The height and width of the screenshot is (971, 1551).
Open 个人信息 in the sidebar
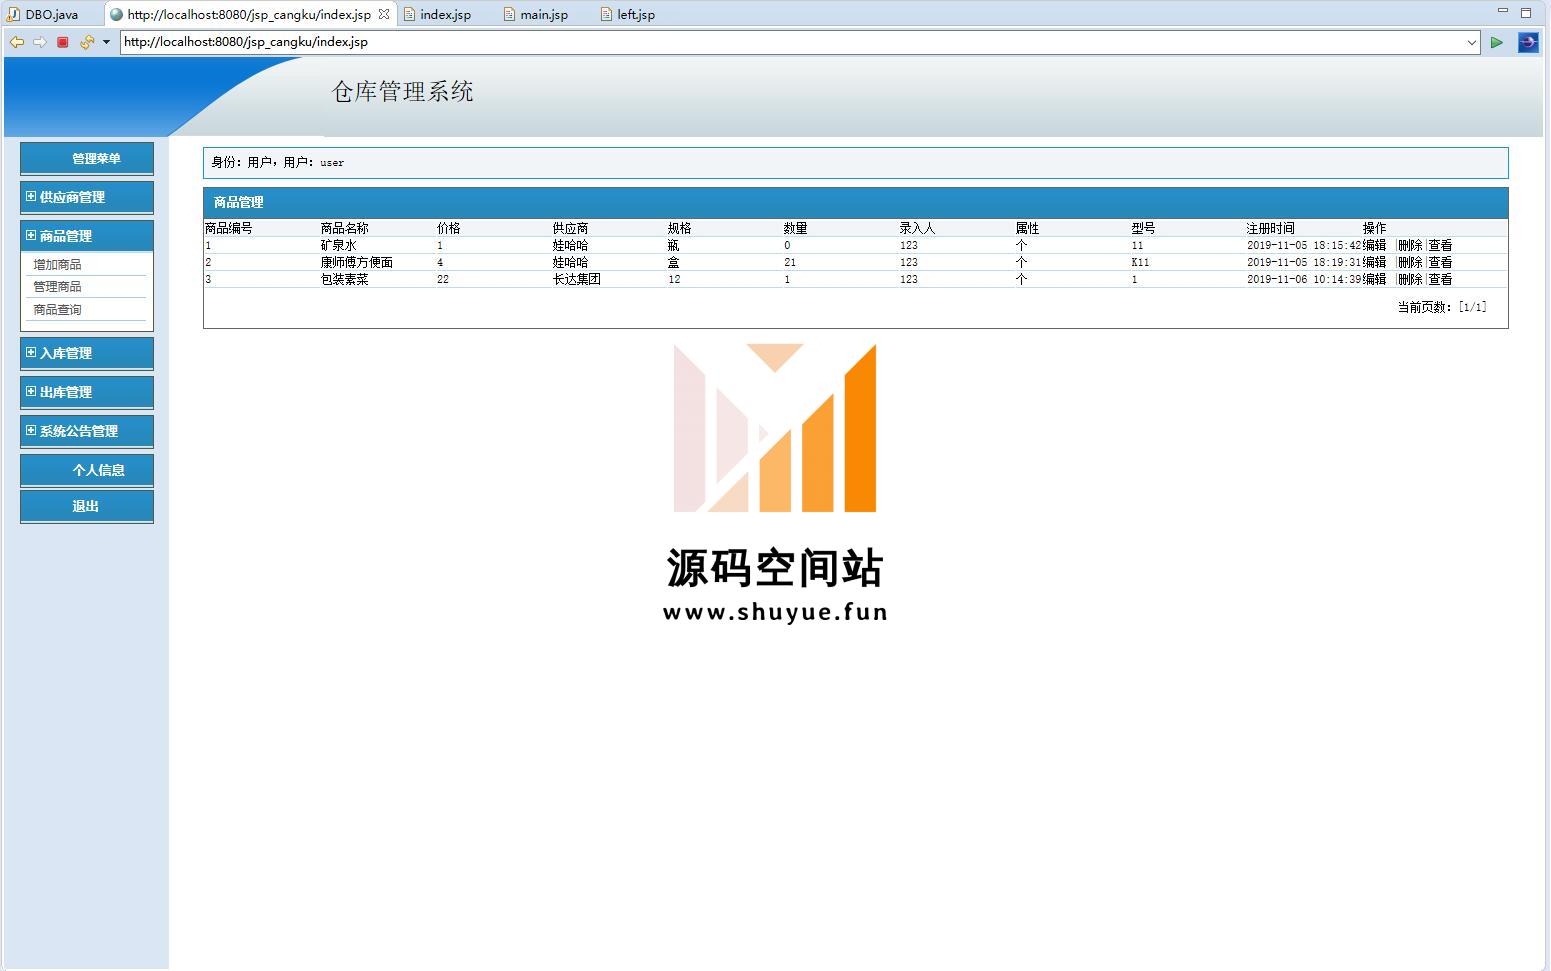pyautogui.click(x=87, y=470)
